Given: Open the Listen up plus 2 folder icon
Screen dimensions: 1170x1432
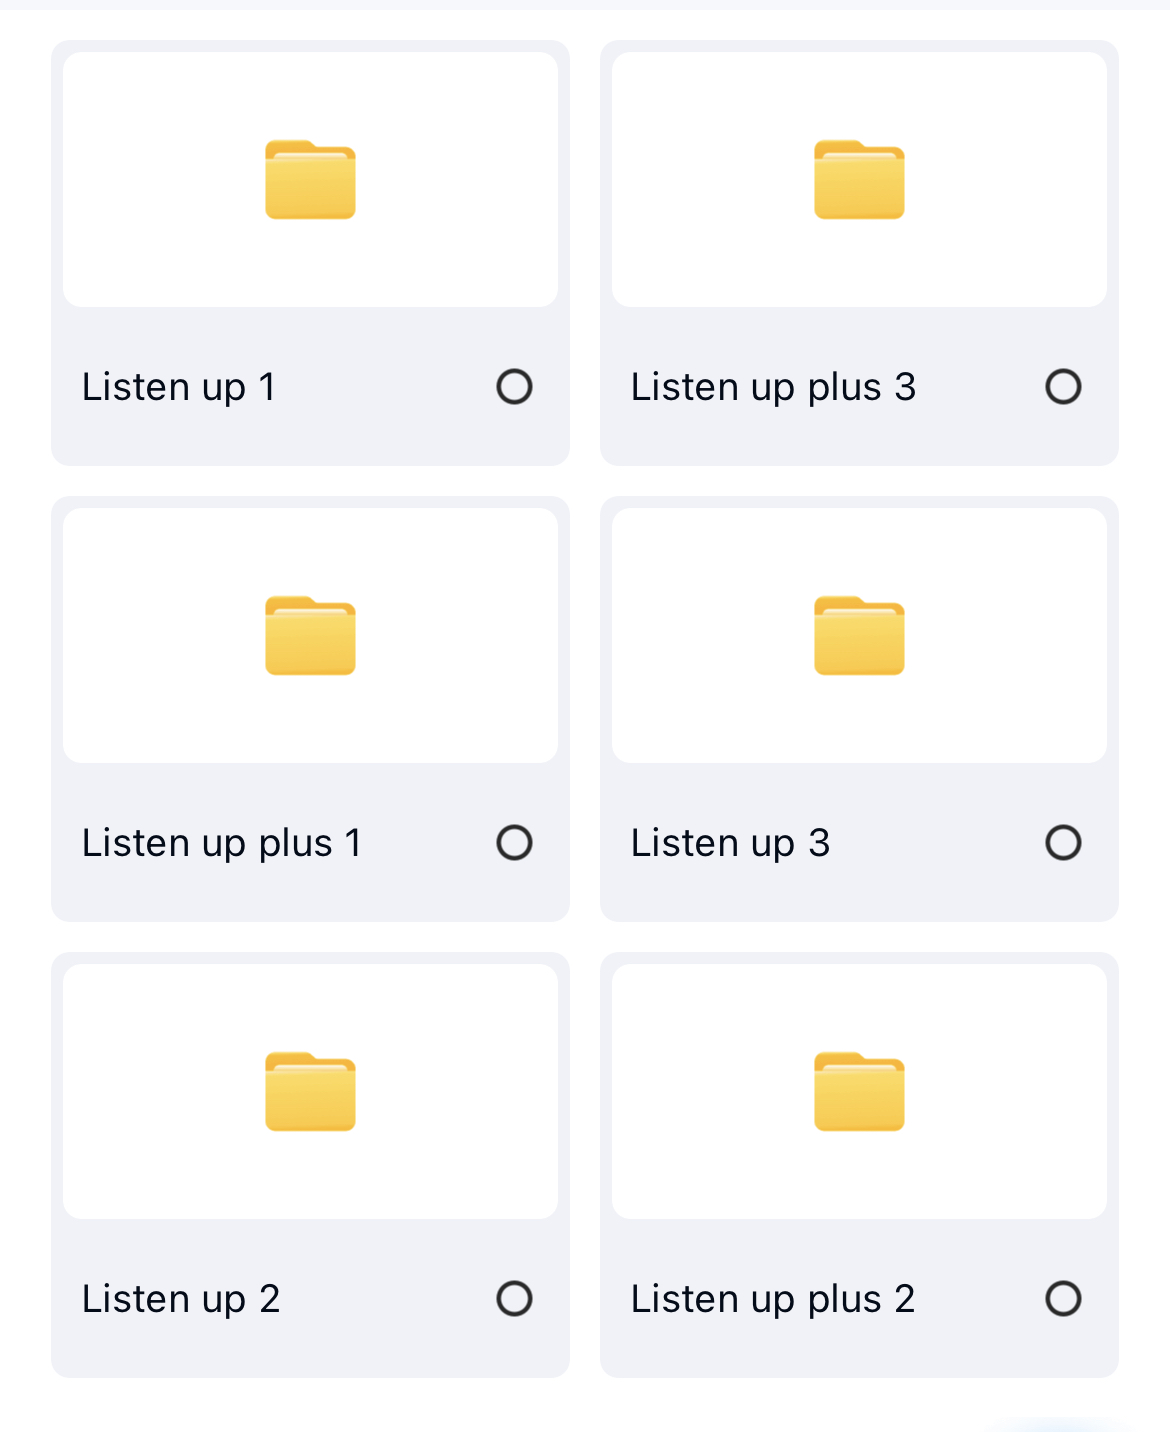Looking at the screenshot, I should [x=859, y=1092].
